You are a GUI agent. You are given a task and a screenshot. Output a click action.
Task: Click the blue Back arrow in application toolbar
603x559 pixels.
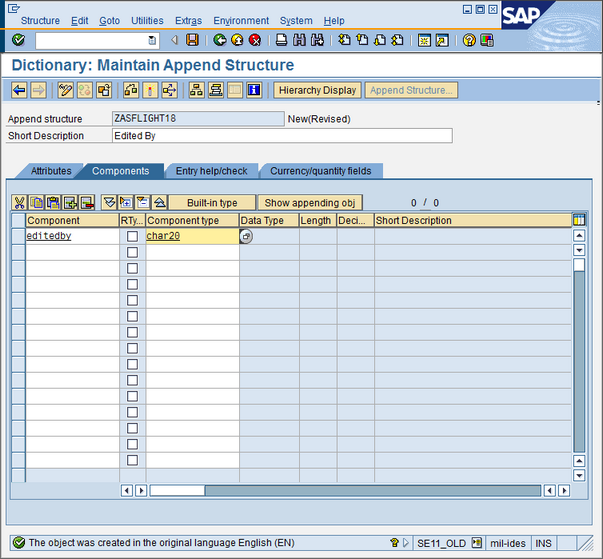pos(19,90)
